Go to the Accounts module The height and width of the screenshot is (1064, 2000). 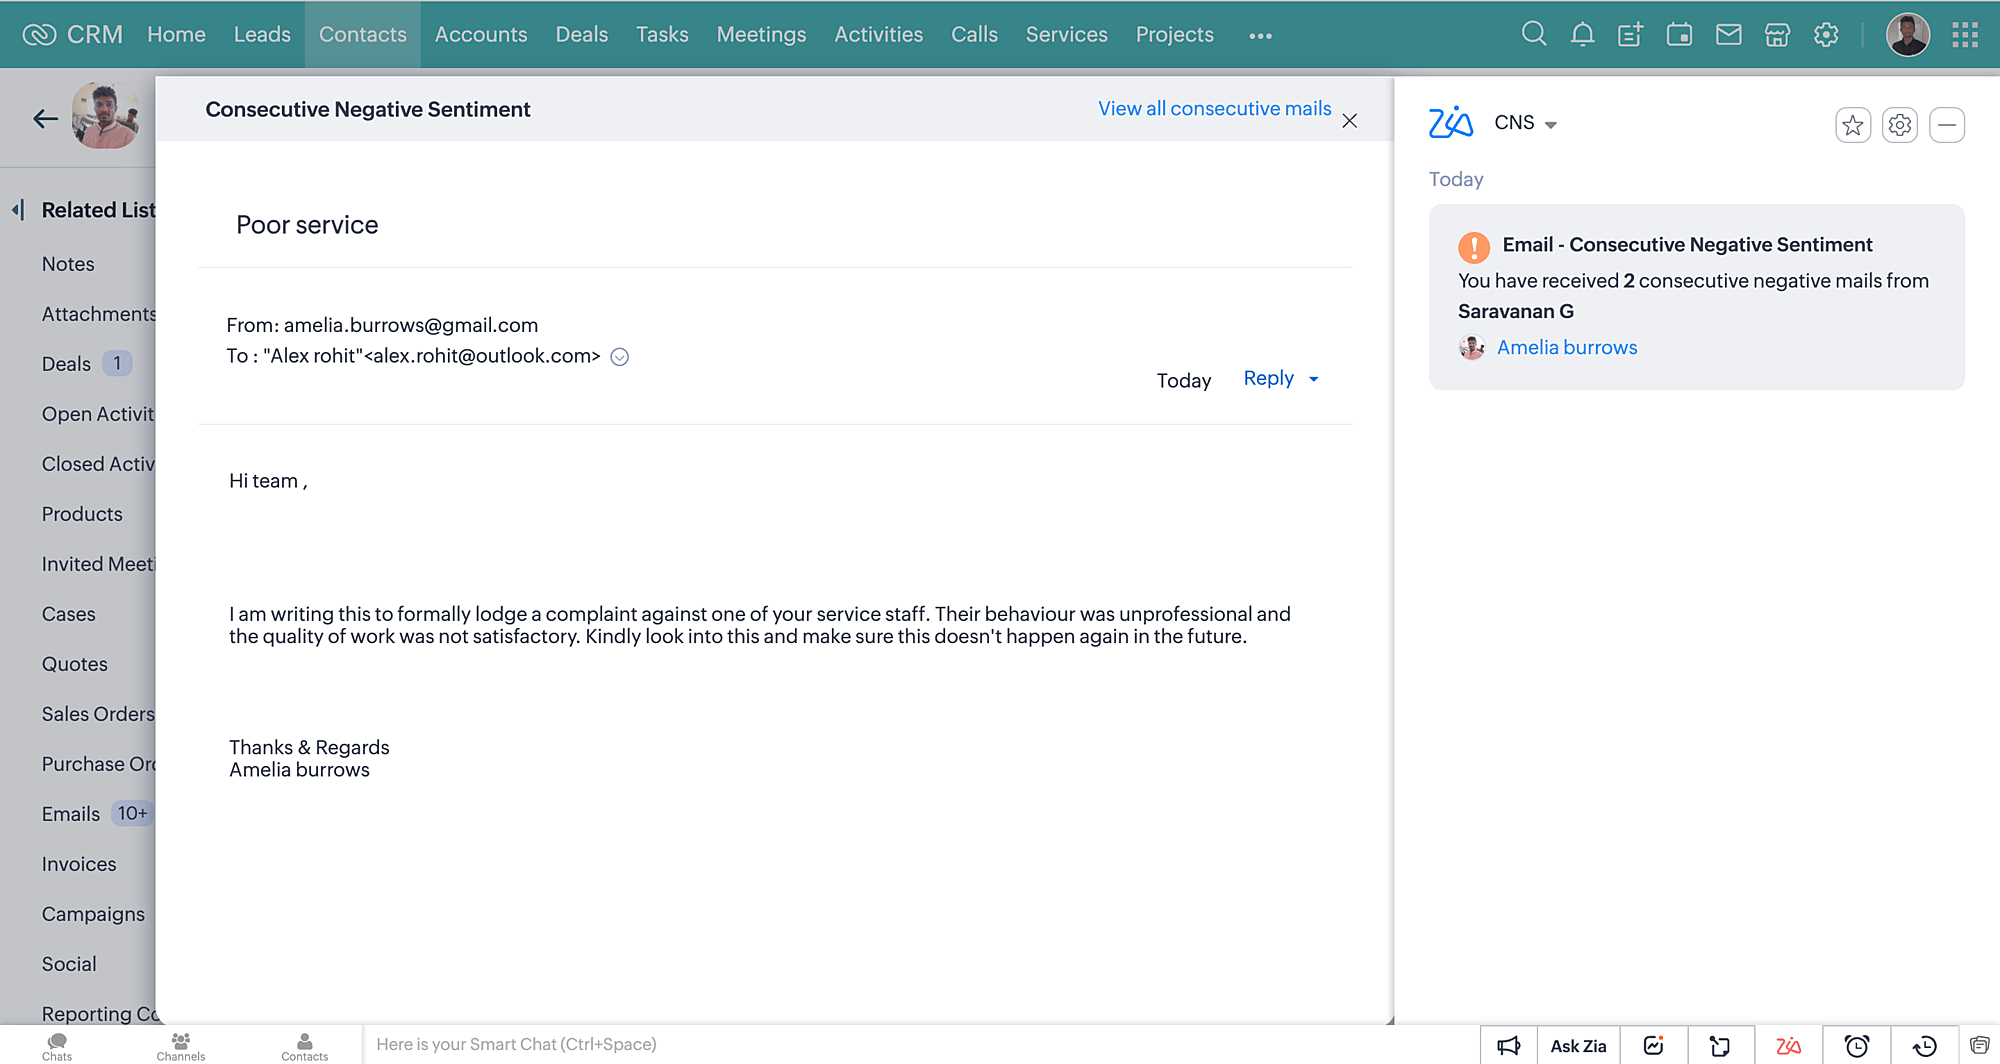coord(480,35)
